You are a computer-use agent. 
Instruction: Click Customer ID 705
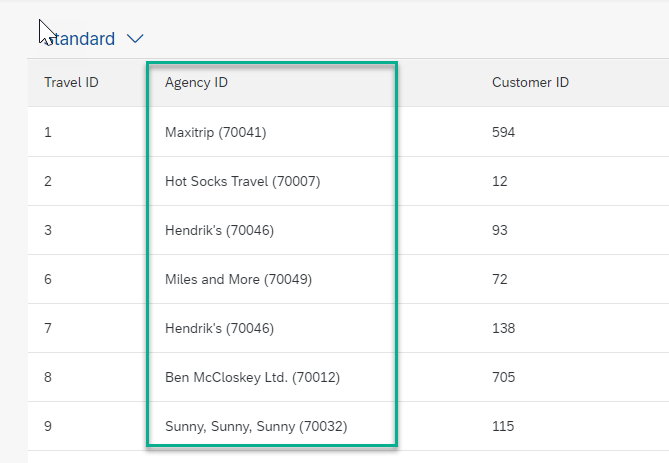coord(503,377)
